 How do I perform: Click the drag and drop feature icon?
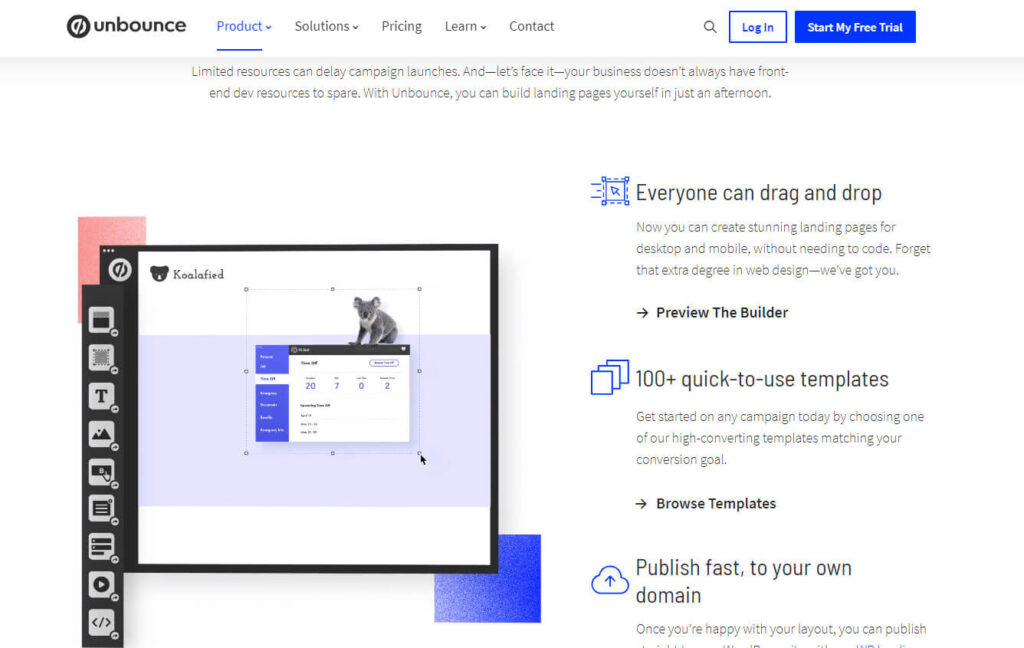[x=610, y=191]
